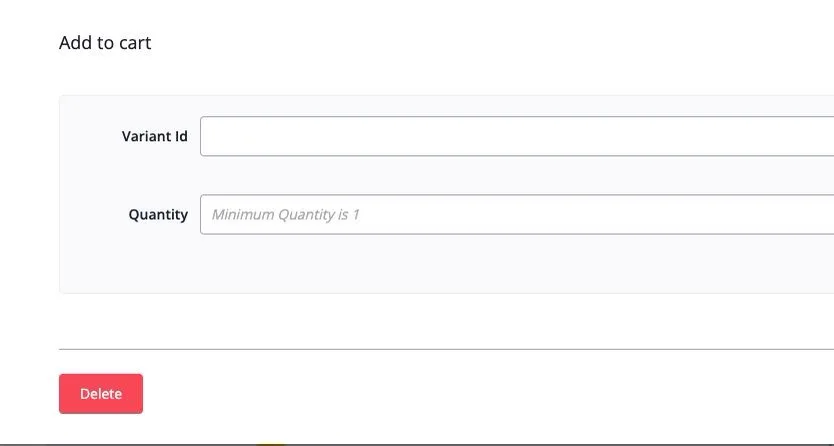The image size is (834, 446).
Task: Click the word cart in the heading
Action: (135, 43)
